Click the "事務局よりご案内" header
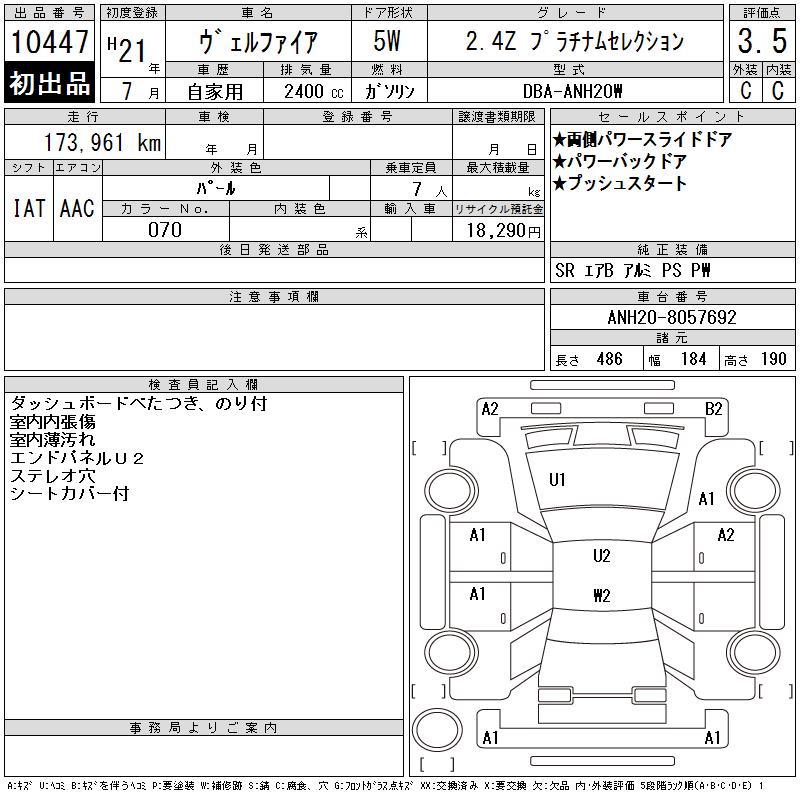Screen dimensions: 800x800 click(204, 728)
